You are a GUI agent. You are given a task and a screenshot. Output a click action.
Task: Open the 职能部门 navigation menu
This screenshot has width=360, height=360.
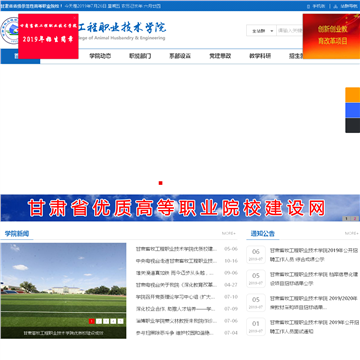click(x=140, y=56)
